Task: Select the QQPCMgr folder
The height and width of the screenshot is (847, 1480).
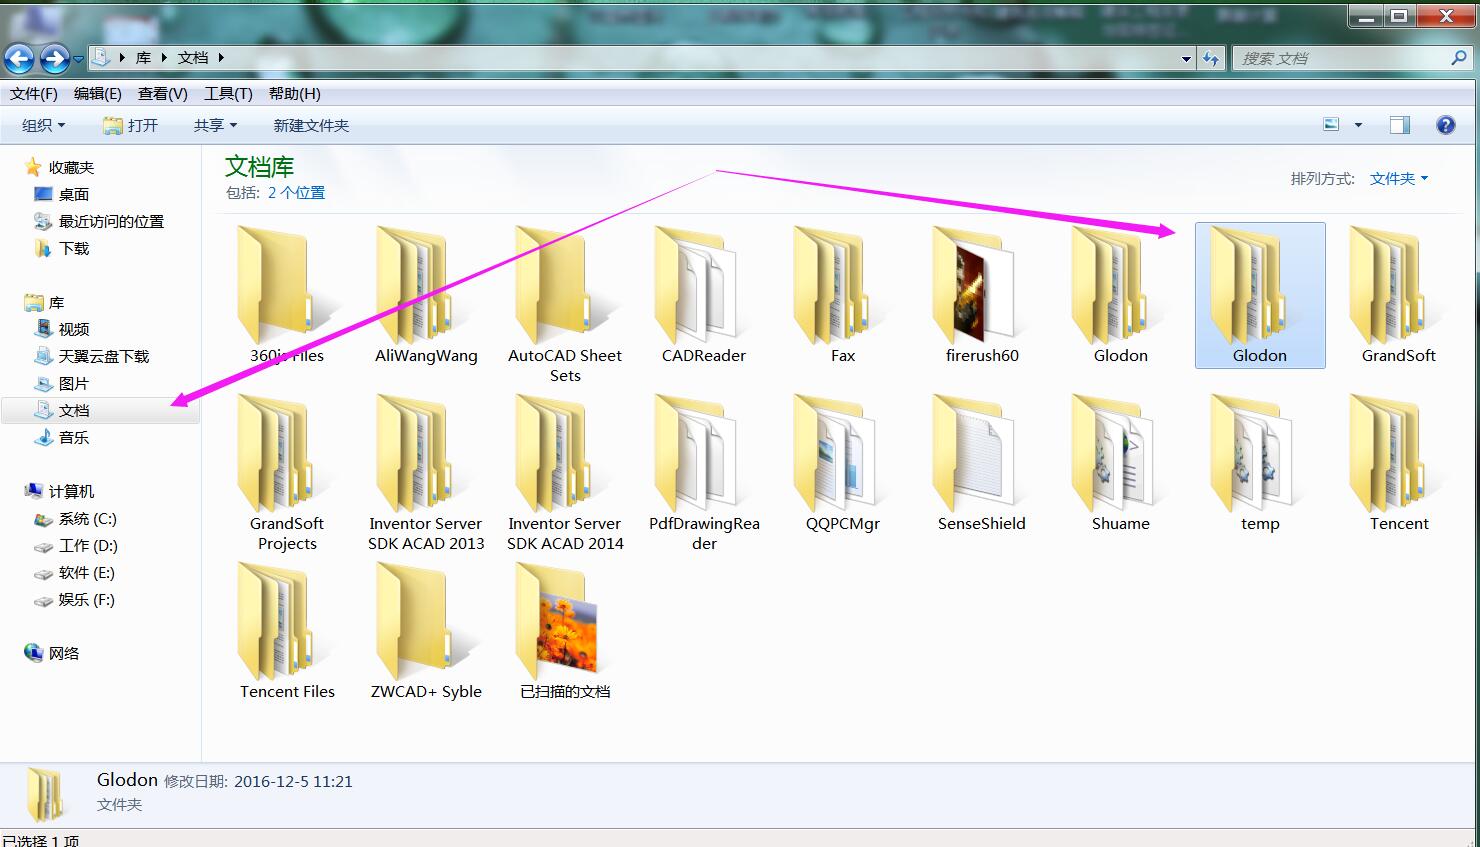Action: click(843, 463)
